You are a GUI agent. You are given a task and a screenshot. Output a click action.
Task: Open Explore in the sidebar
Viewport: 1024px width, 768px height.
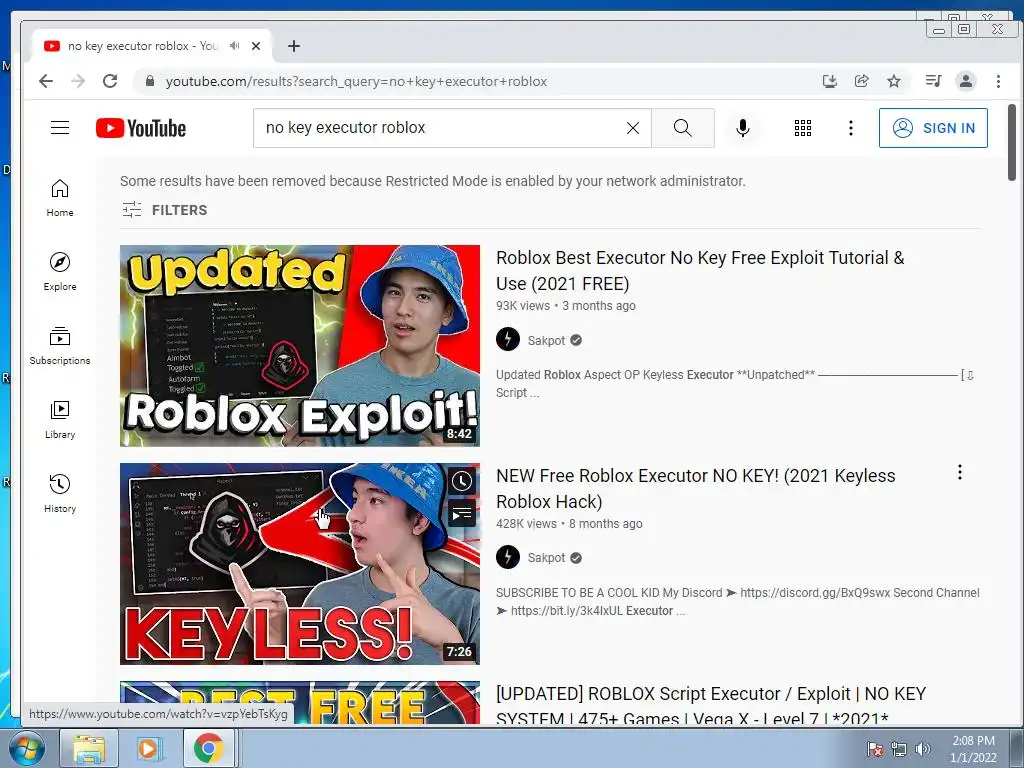[x=60, y=272]
